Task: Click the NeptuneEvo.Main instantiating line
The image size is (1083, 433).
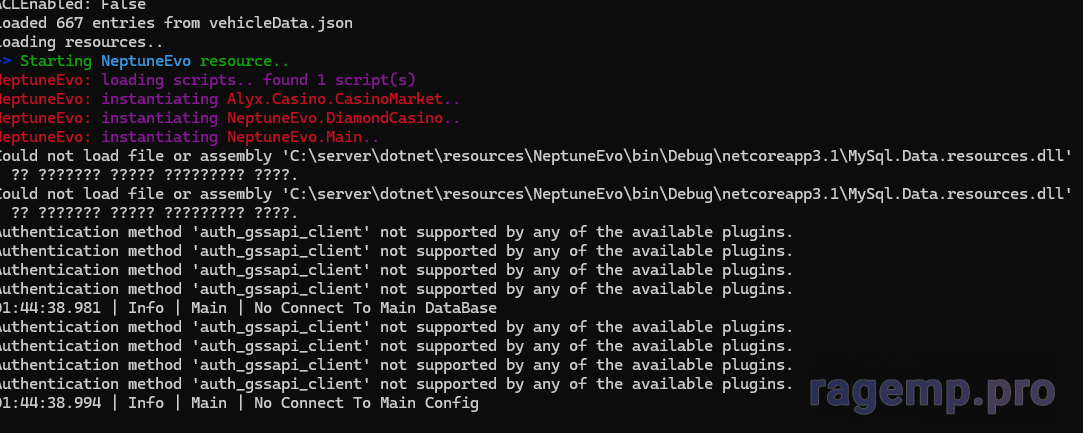Action: (x=189, y=137)
